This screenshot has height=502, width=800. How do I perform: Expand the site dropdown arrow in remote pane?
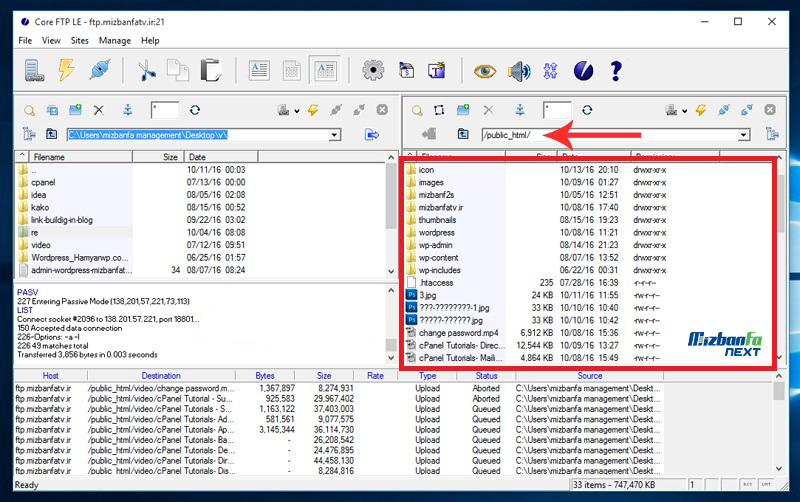click(685, 111)
